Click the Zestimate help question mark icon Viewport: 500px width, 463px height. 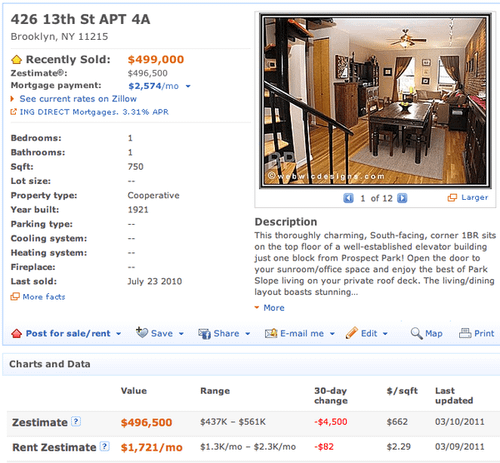(x=76, y=421)
